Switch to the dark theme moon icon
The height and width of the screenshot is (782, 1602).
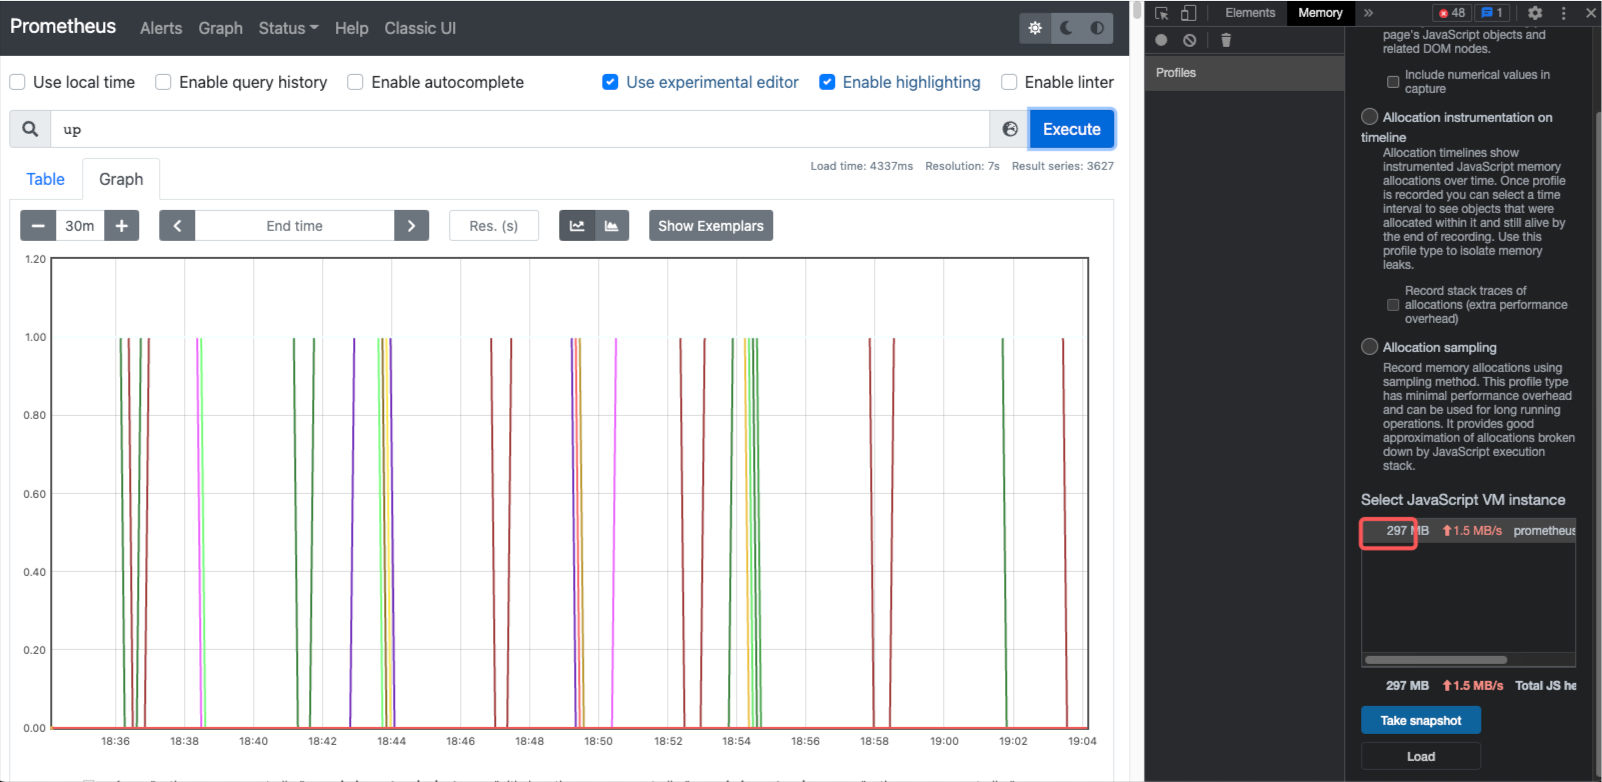(1066, 28)
